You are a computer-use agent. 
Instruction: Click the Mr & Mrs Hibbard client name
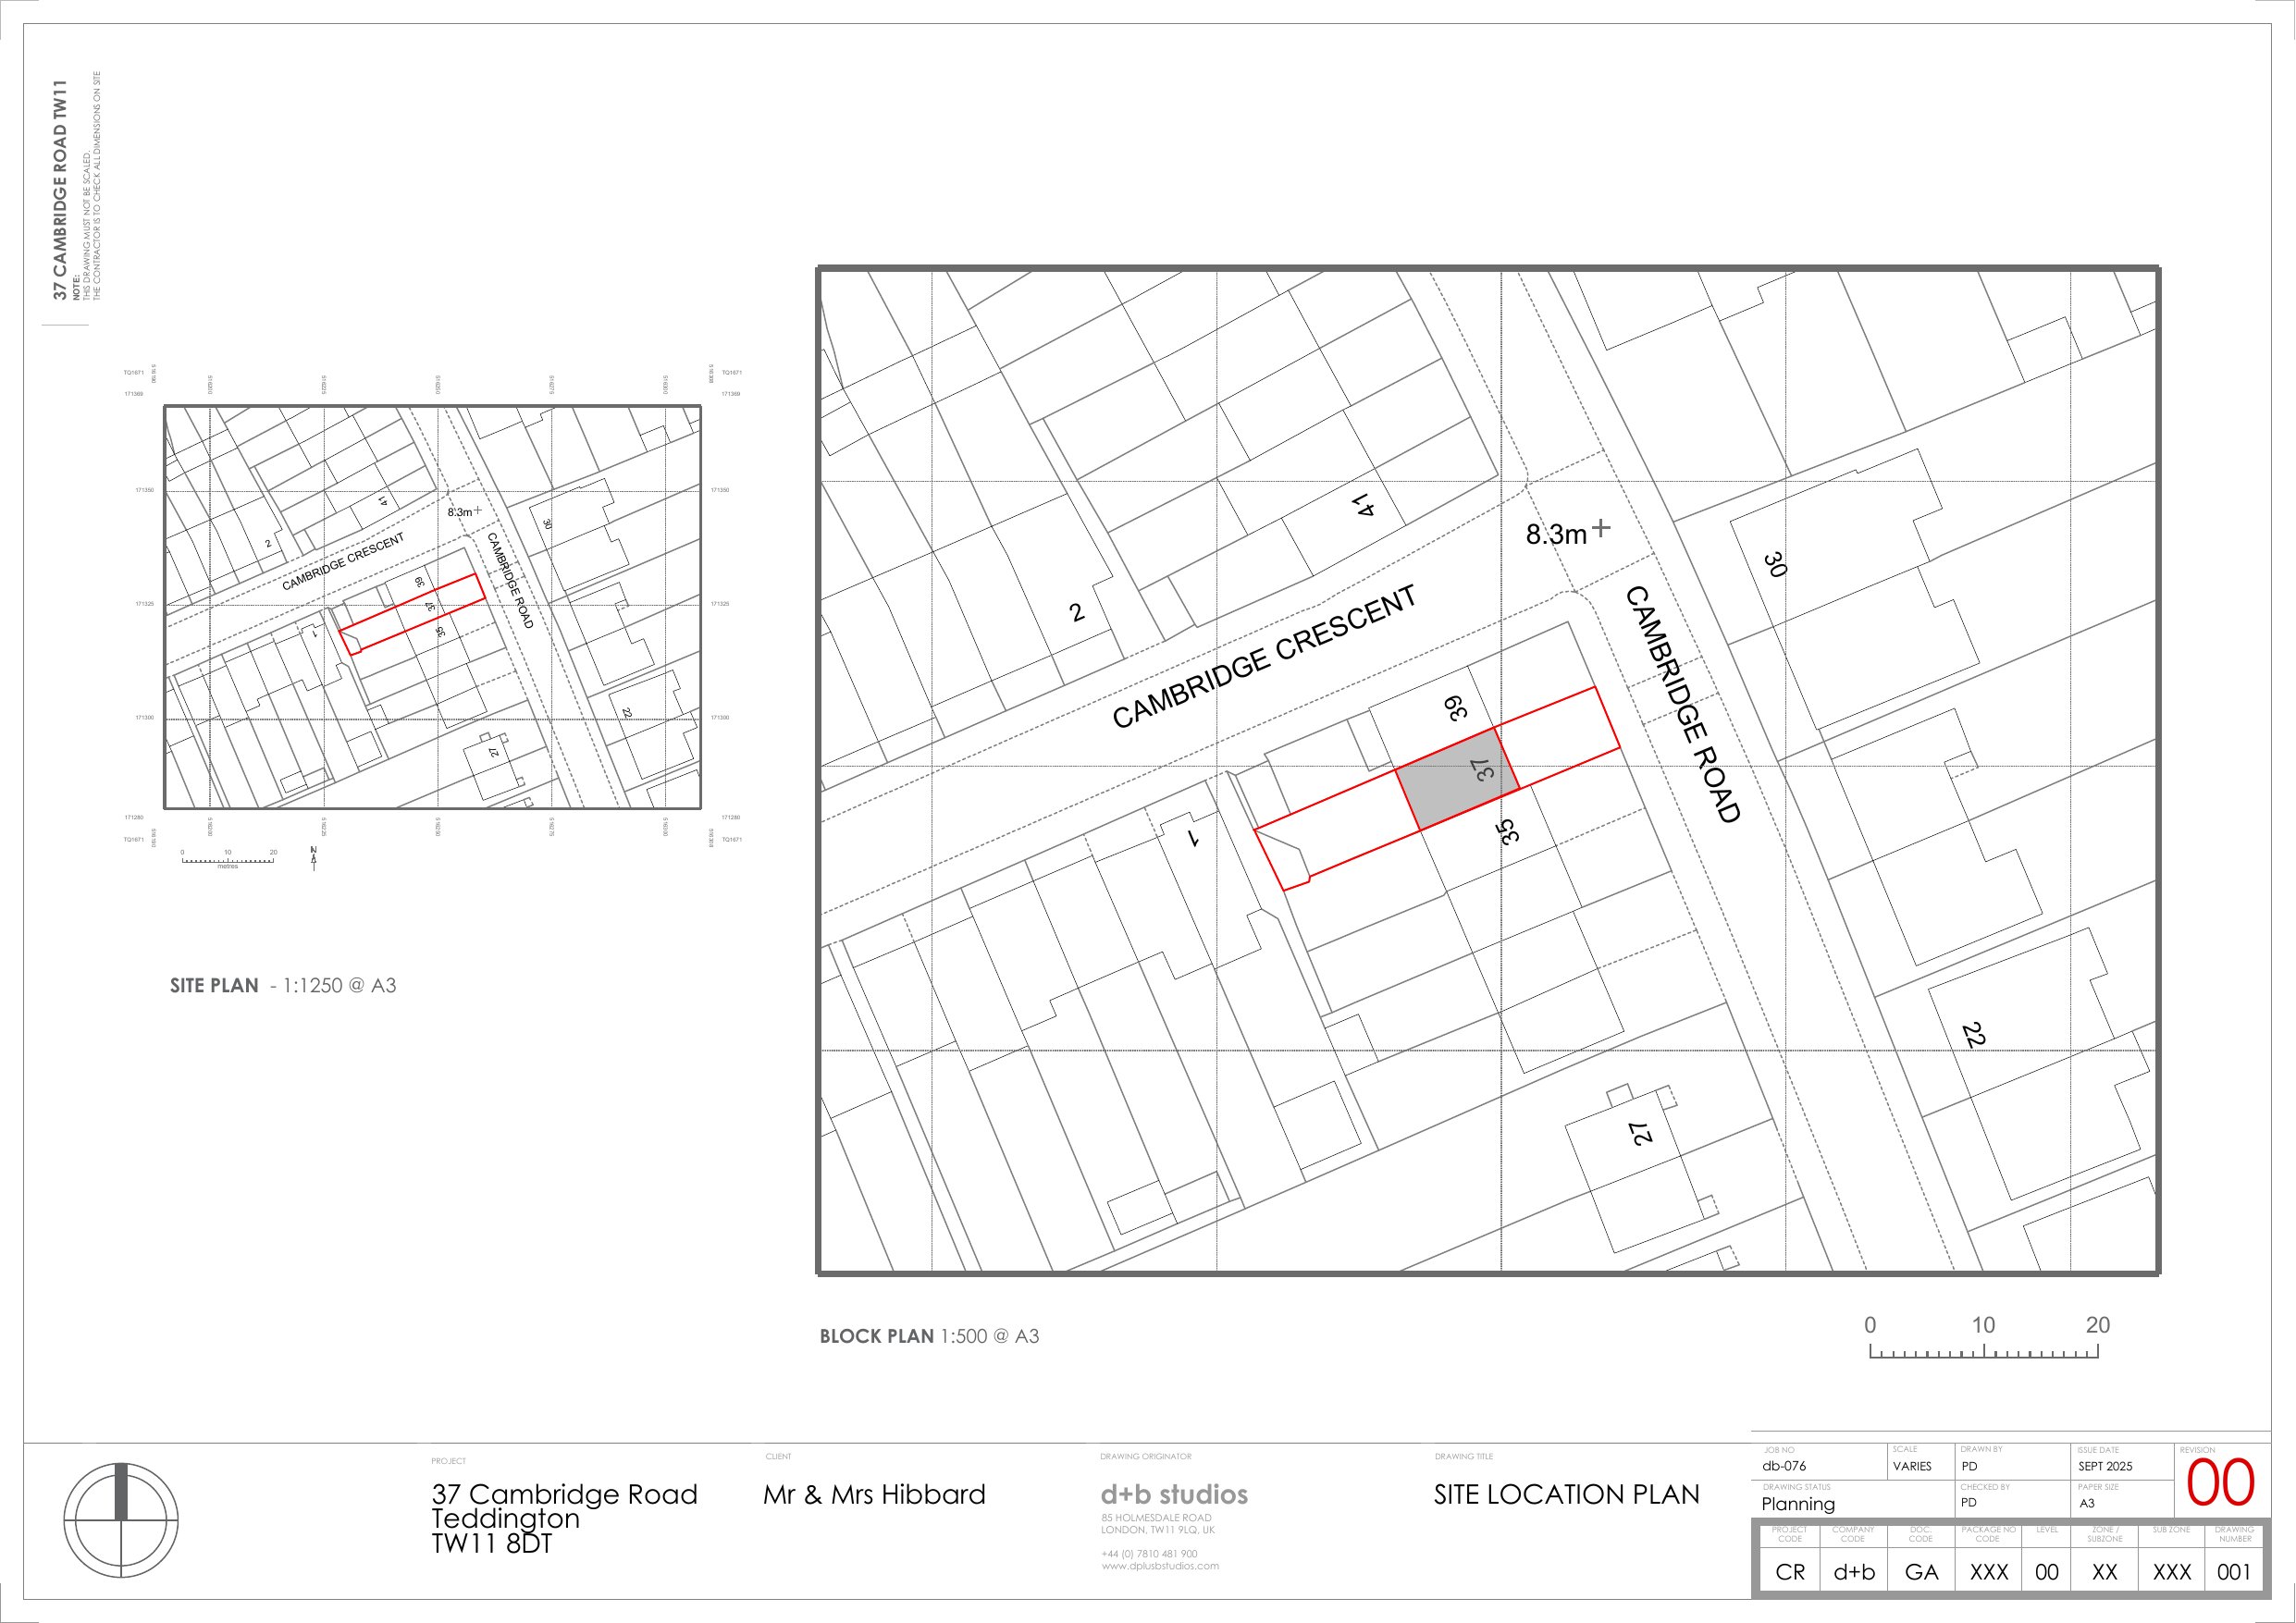874,1495
